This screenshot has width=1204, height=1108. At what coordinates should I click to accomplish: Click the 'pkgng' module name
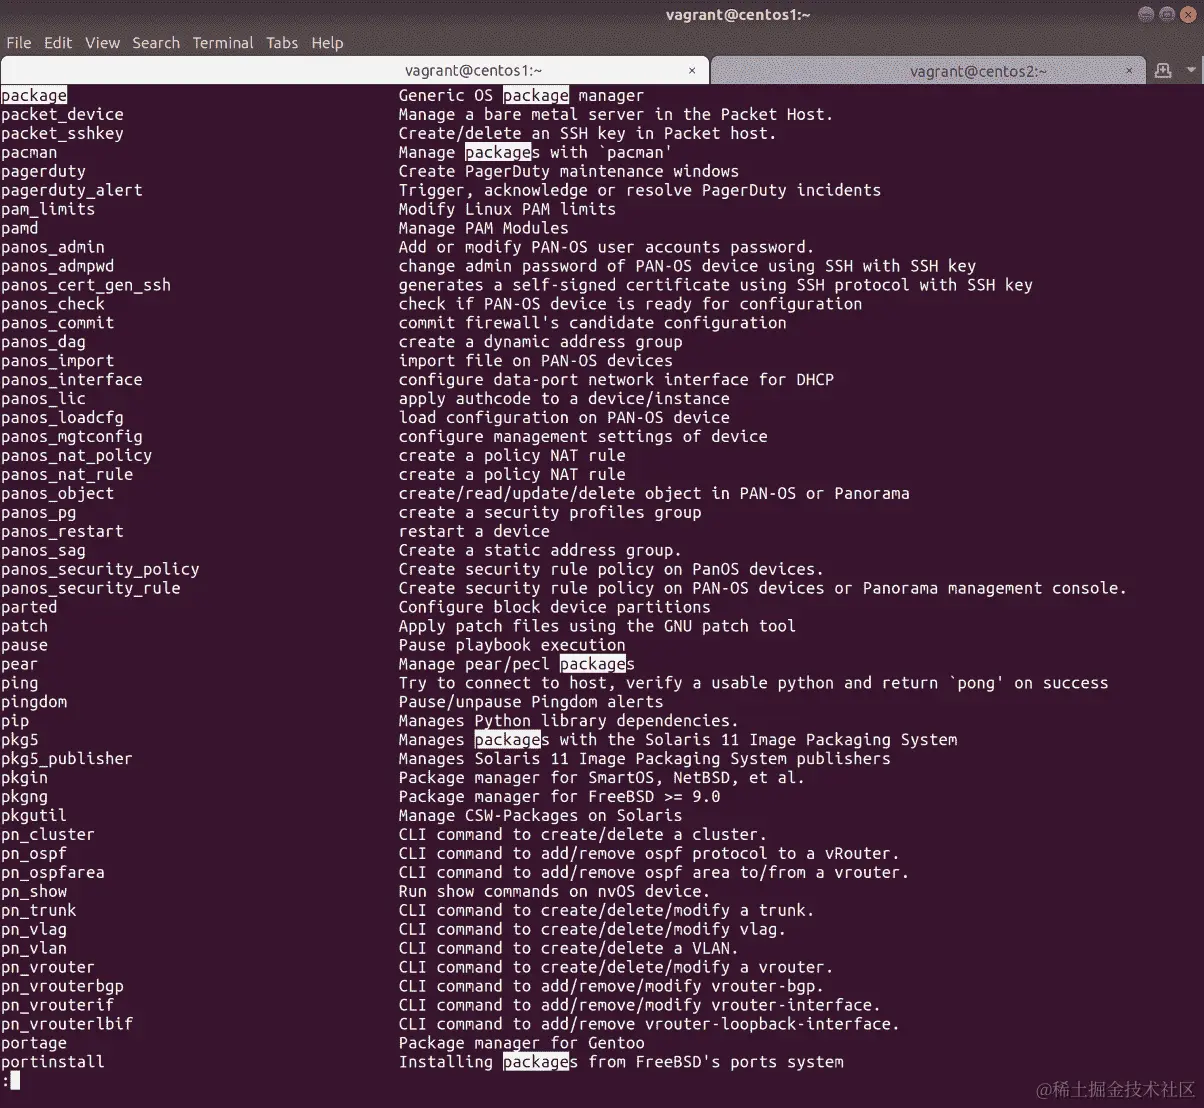click(24, 798)
